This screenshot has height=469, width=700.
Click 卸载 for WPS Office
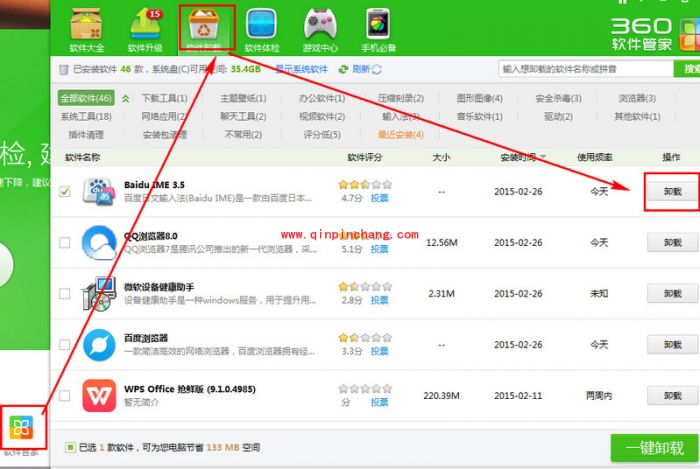pos(672,395)
